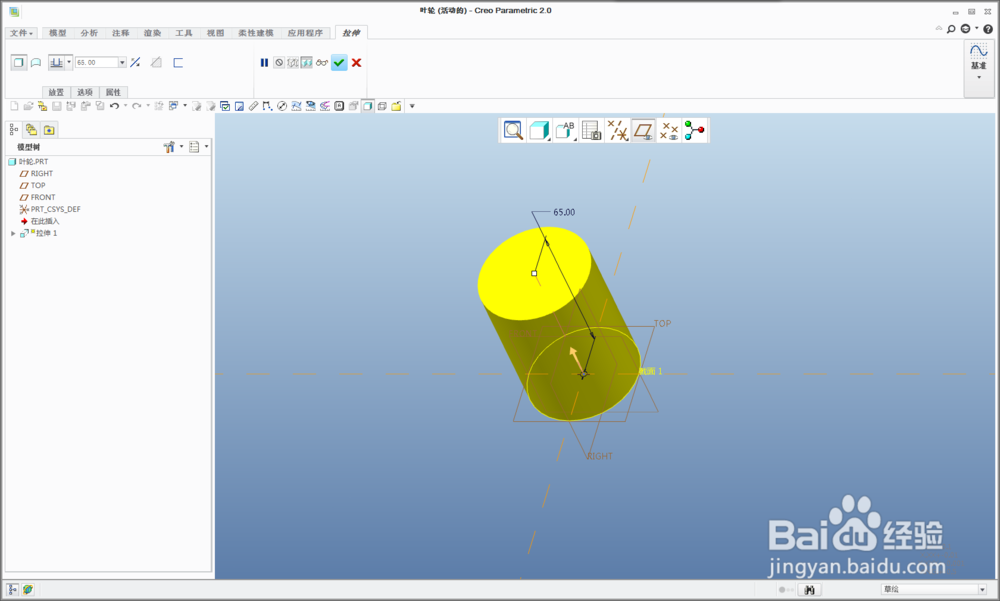Viewport: 1000px width, 601px height.
Task: Open the saved orientations AB icon
Action: [566, 131]
